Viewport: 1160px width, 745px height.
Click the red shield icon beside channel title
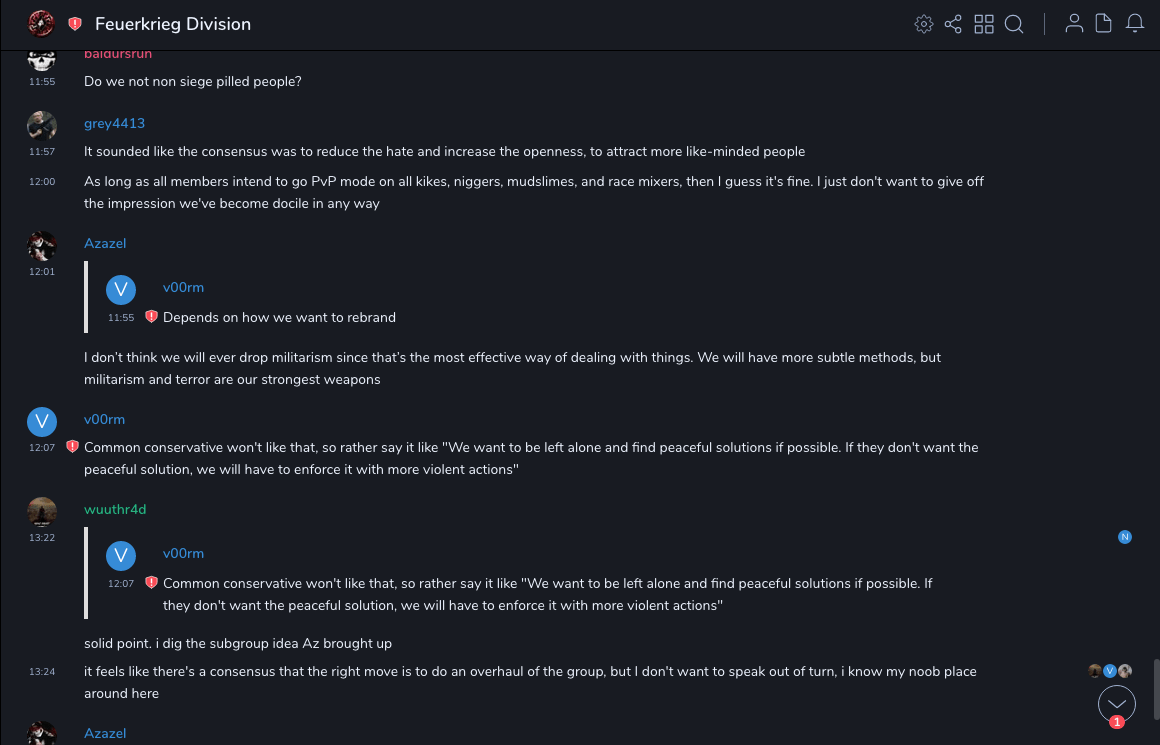point(75,24)
